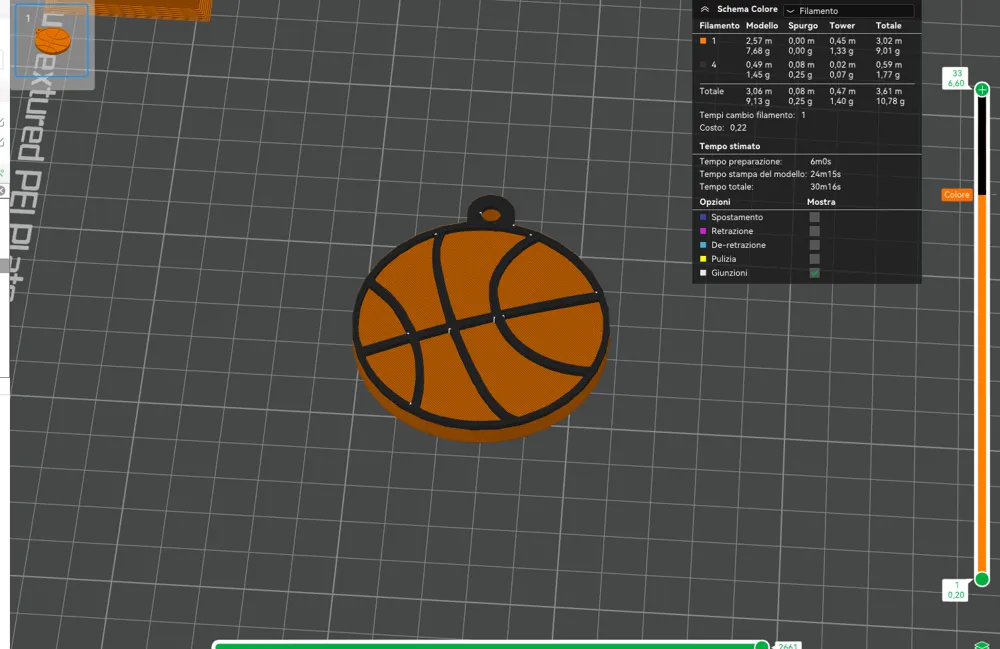
Task: Click the Spostamento blue legend square
Action: [x=703, y=217]
